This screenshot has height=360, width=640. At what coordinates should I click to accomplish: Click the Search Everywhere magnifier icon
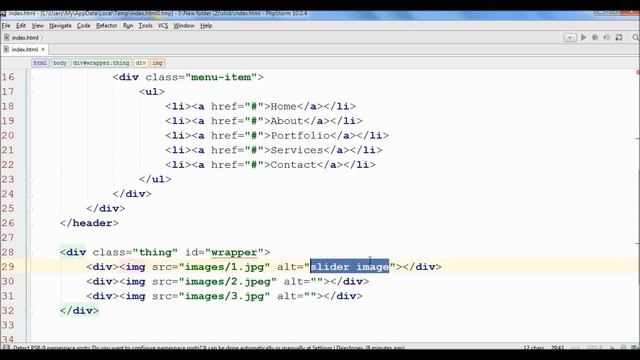tap(636, 37)
